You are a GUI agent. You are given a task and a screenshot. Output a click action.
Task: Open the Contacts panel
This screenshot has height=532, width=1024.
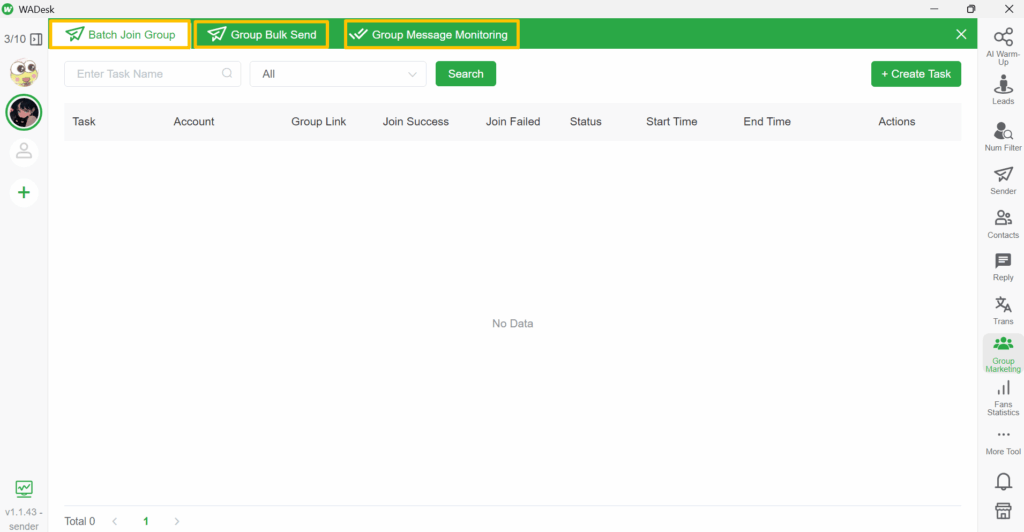tap(1003, 224)
